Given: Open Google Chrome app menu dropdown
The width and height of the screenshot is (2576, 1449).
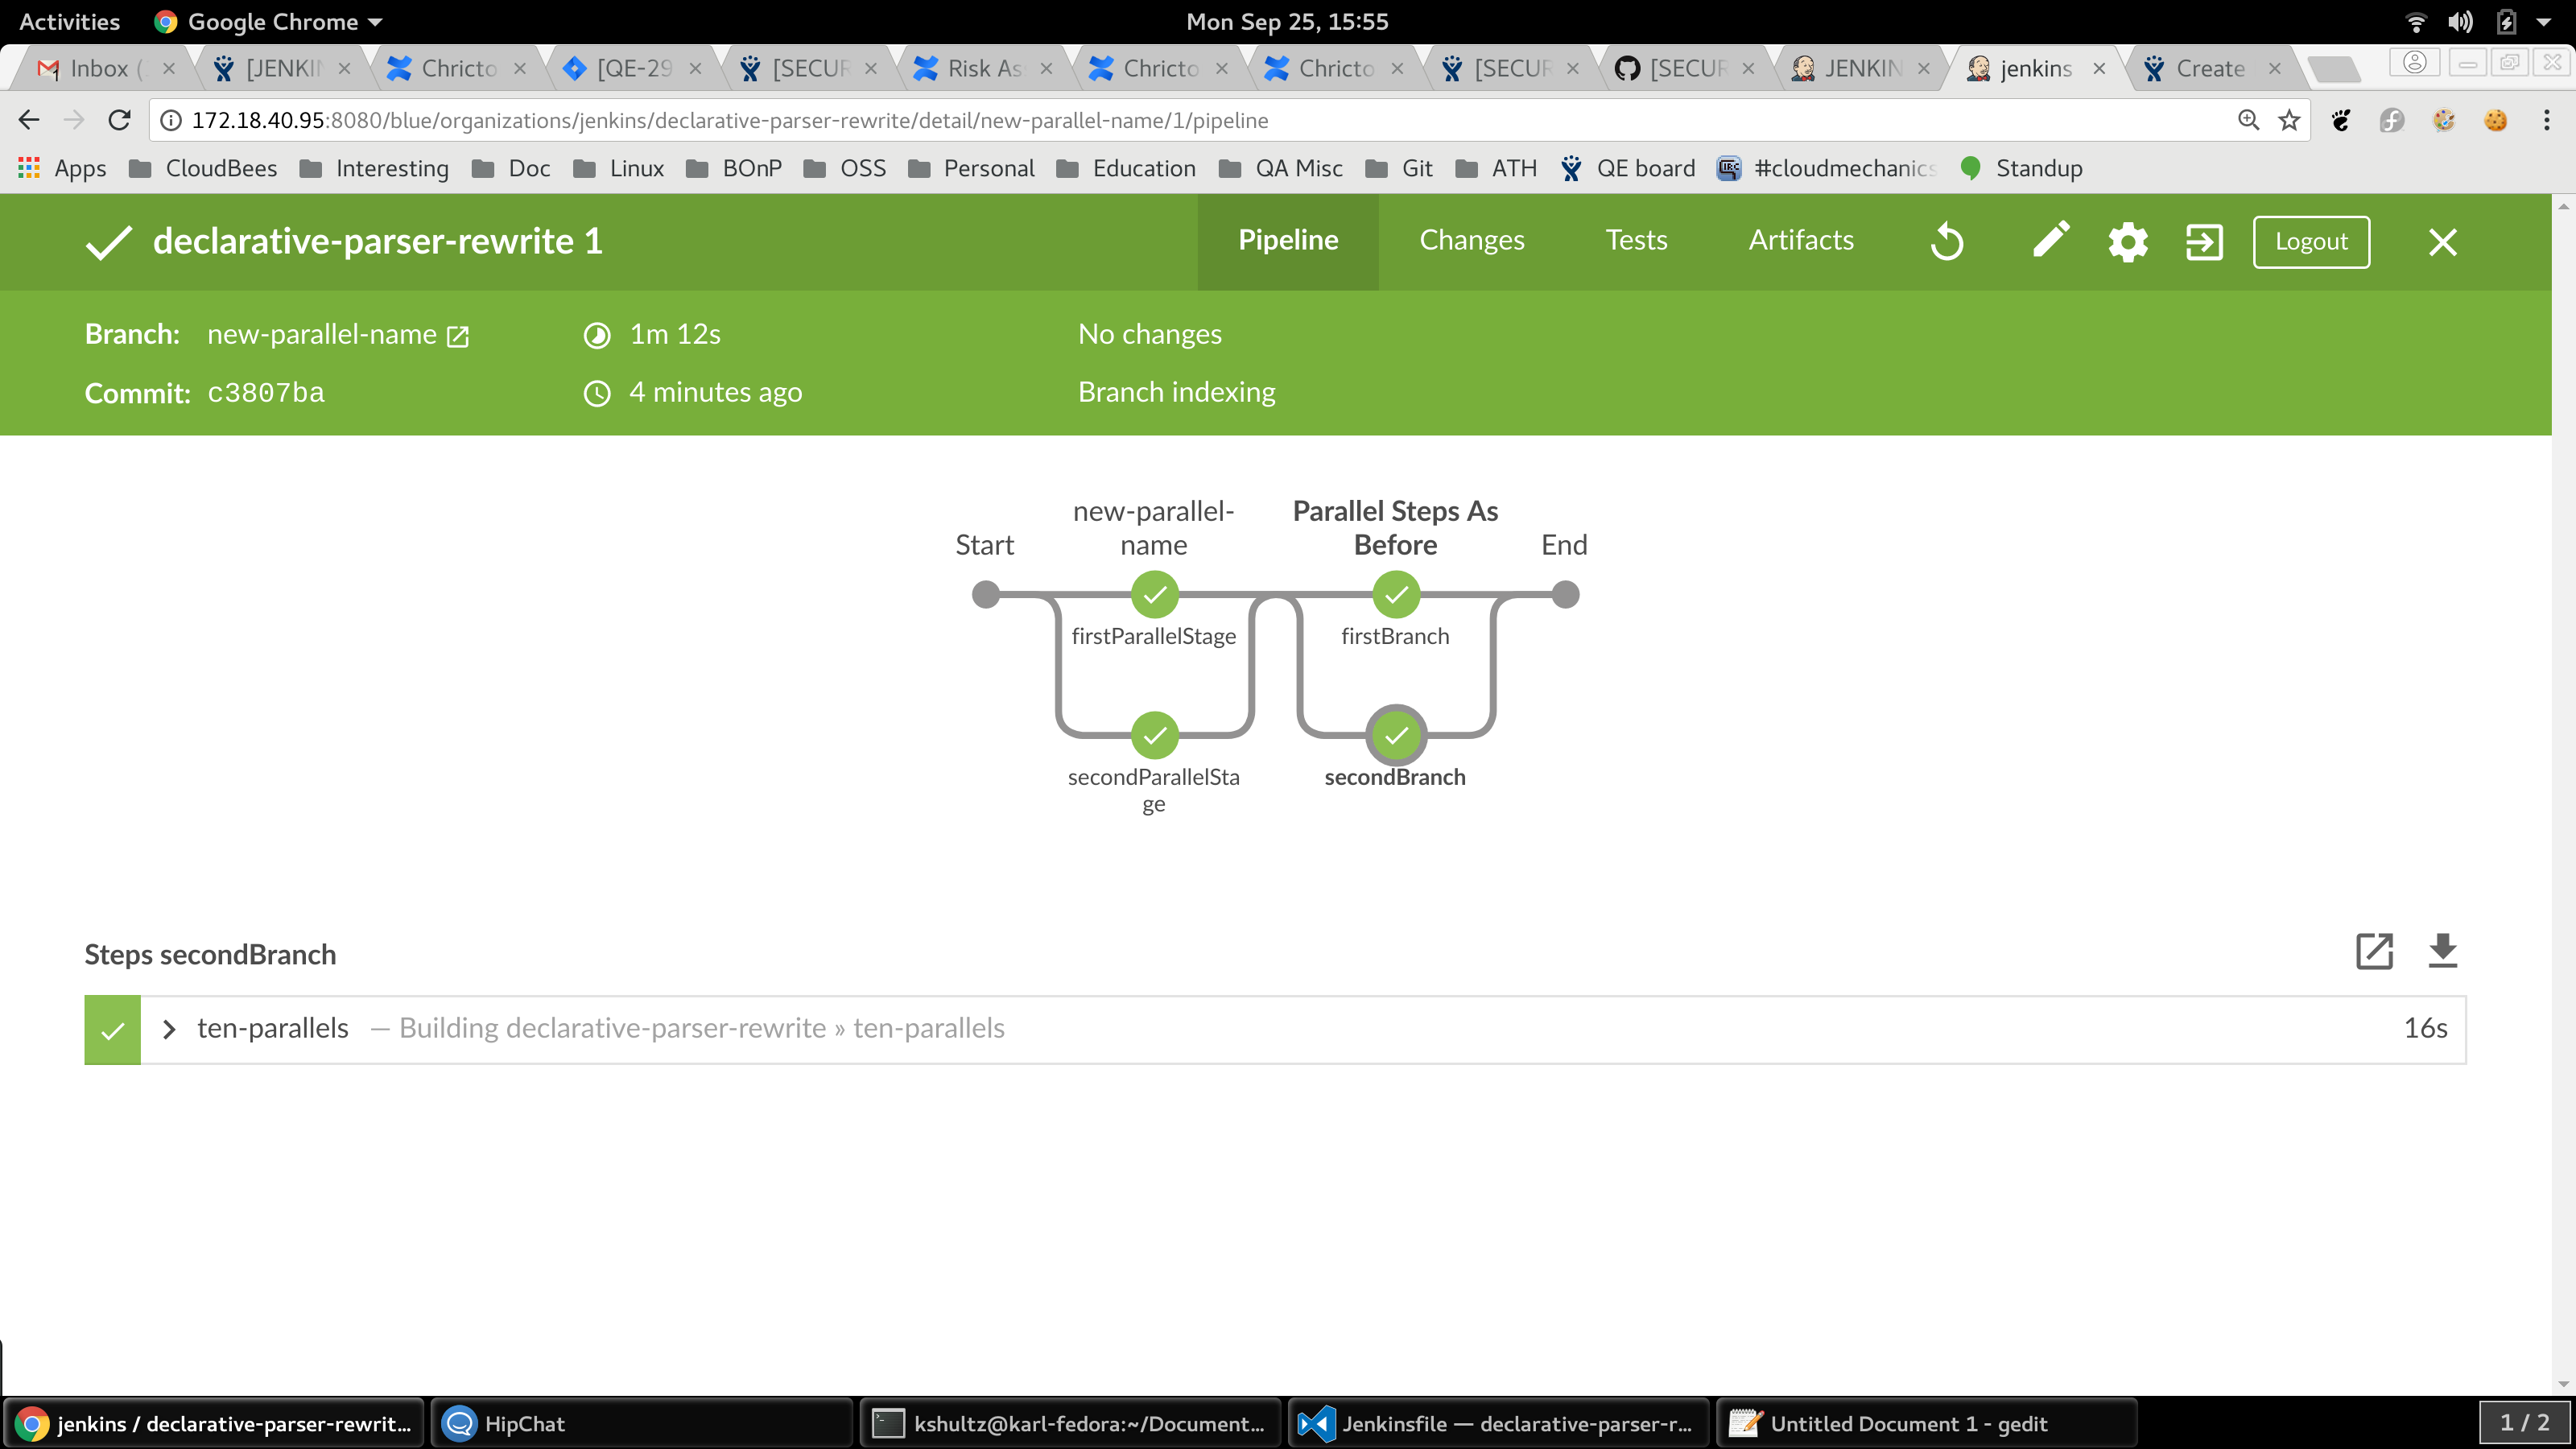Looking at the screenshot, I should 270,22.
